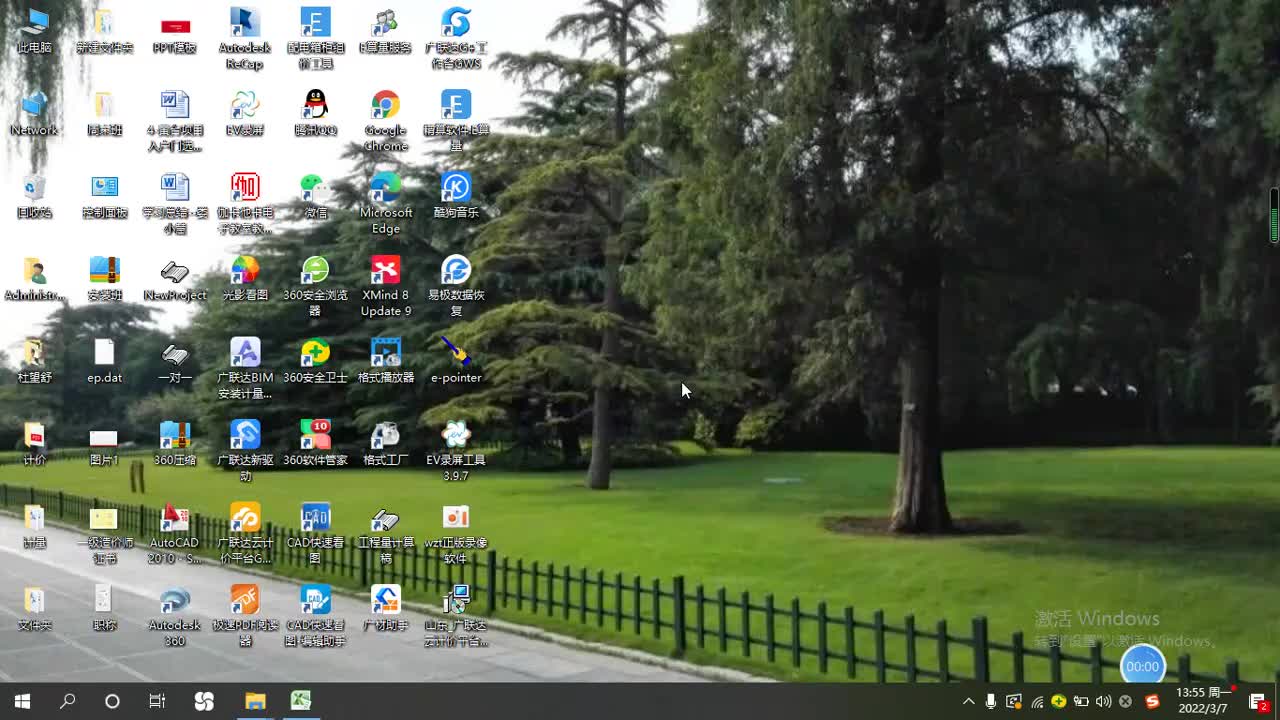Select 4-雷合项目 Word document icon

(175, 121)
